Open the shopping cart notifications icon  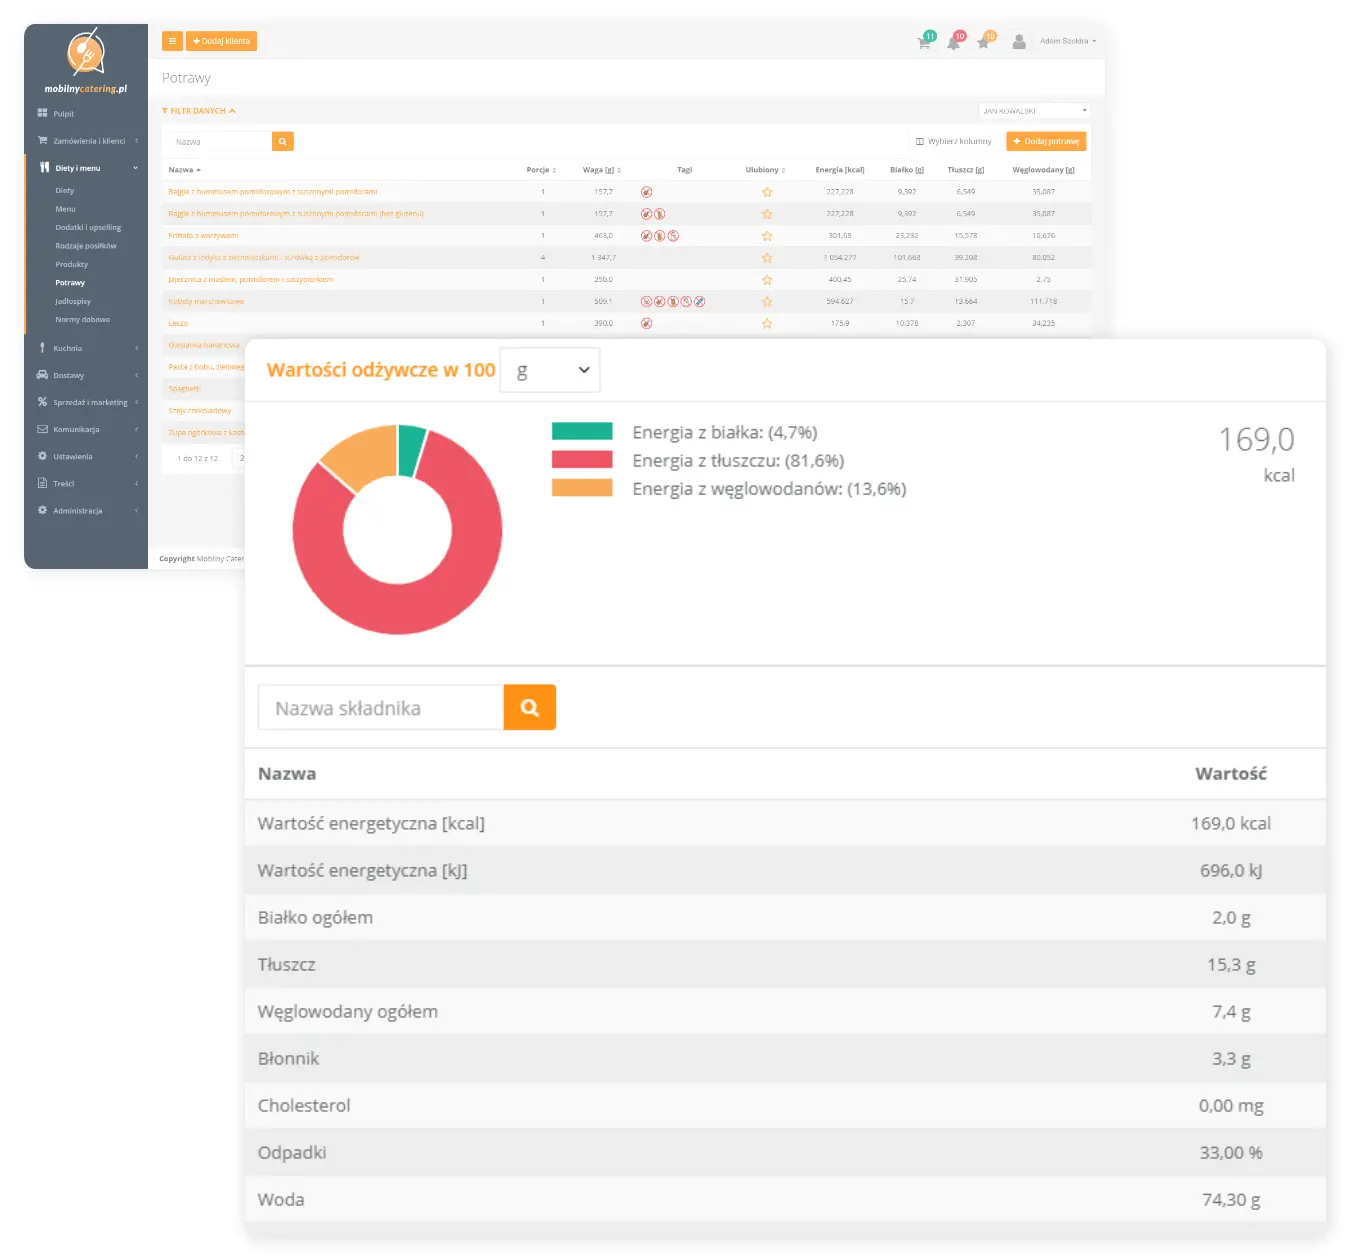point(924,42)
